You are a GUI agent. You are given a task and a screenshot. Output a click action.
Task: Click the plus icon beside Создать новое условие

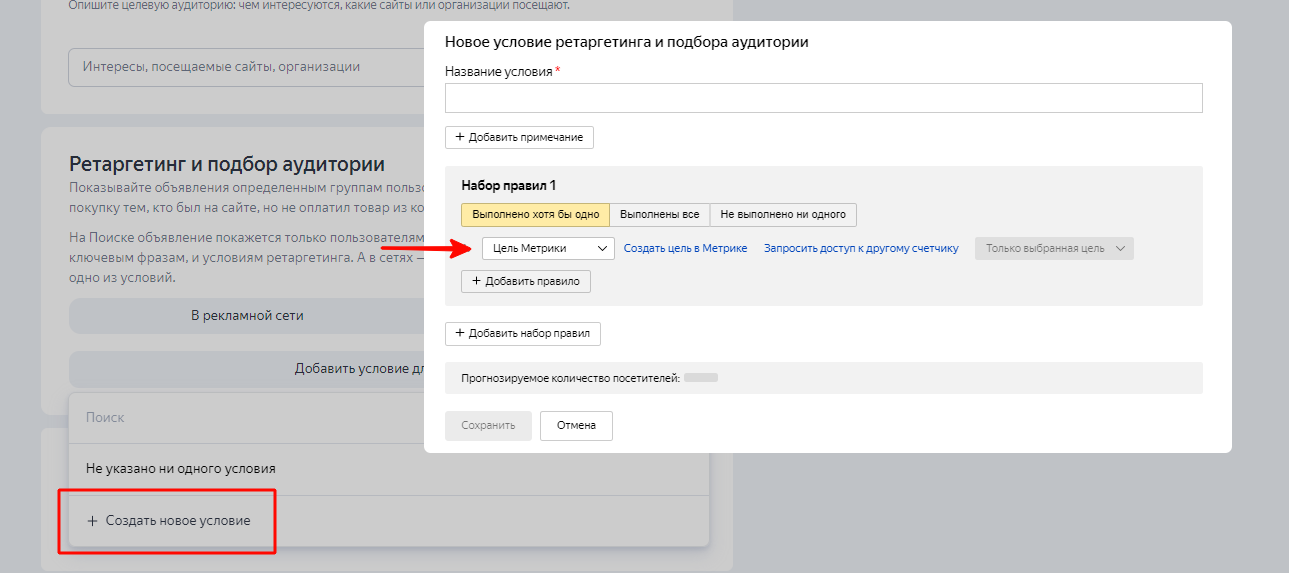[93, 521]
